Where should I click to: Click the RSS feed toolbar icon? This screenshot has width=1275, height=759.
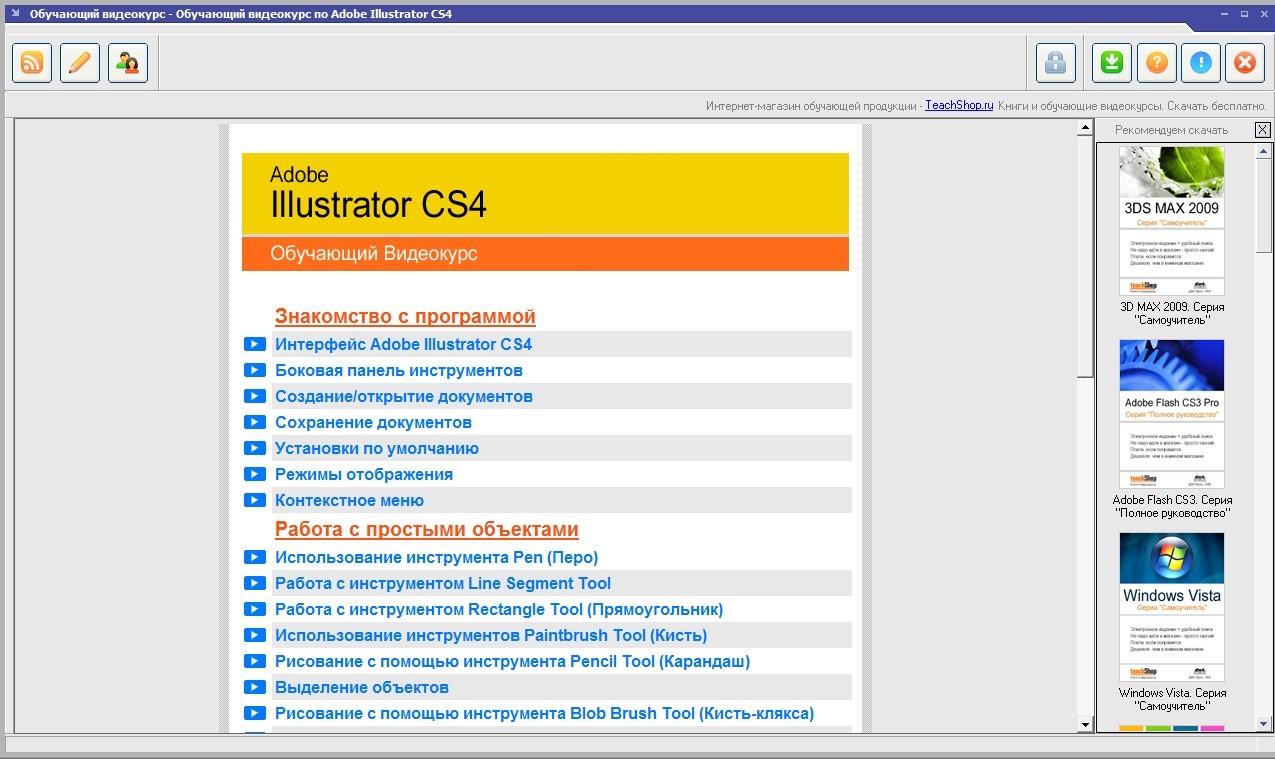[x=32, y=63]
